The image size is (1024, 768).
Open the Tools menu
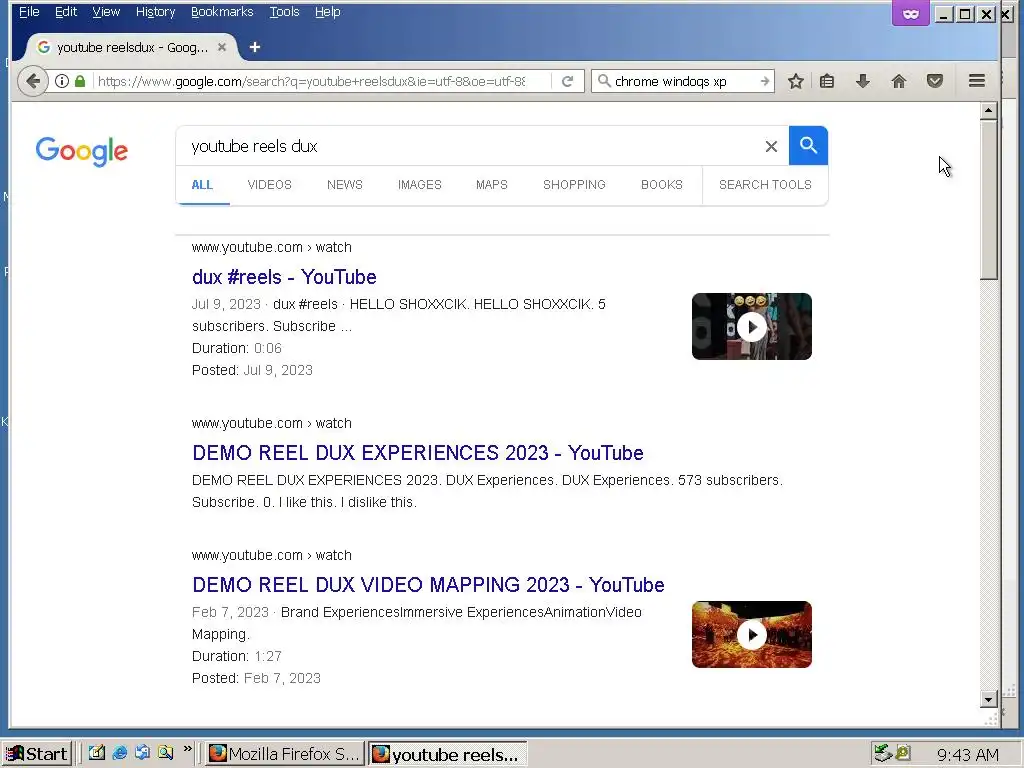pyautogui.click(x=284, y=12)
